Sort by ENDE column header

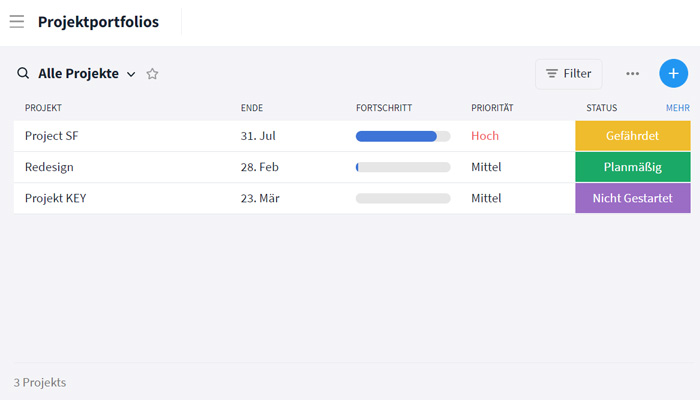(252, 108)
